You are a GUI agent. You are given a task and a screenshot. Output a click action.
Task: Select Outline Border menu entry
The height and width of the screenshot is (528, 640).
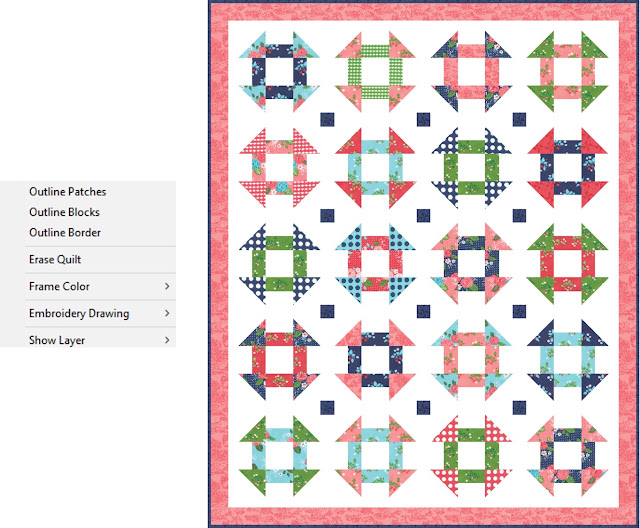tap(64, 232)
